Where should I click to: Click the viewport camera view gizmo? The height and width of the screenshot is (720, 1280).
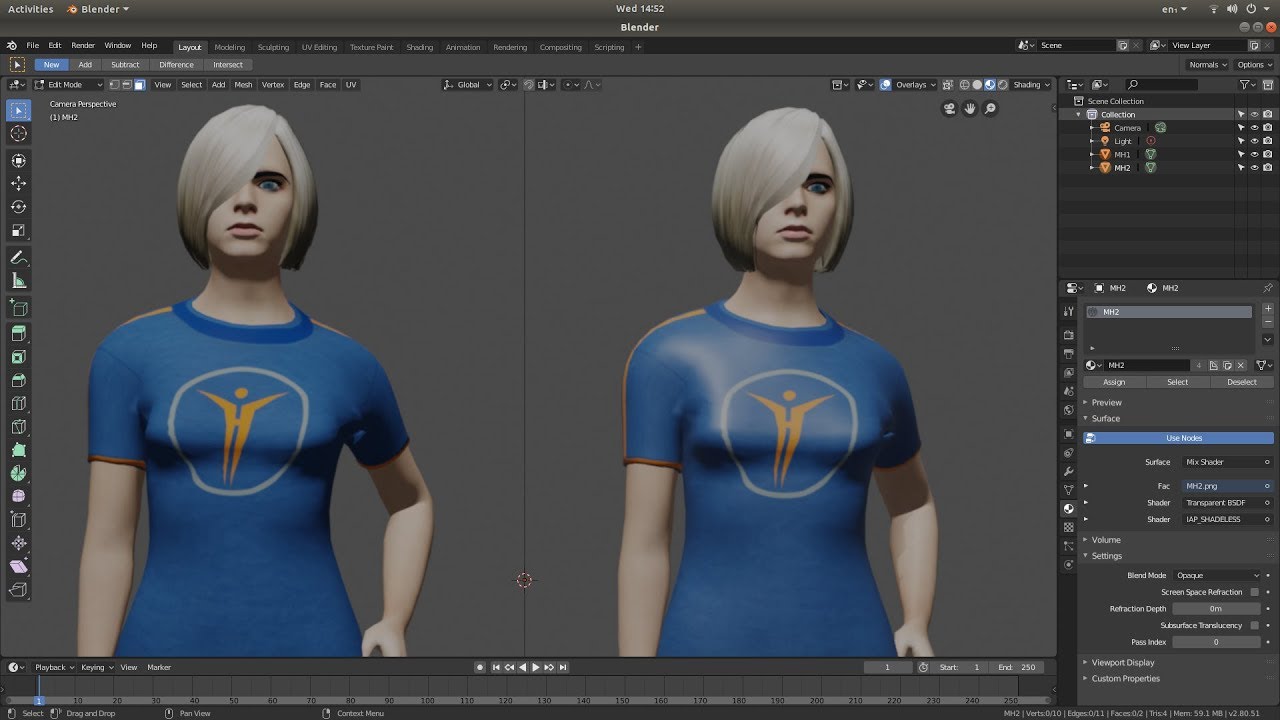(950, 108)
